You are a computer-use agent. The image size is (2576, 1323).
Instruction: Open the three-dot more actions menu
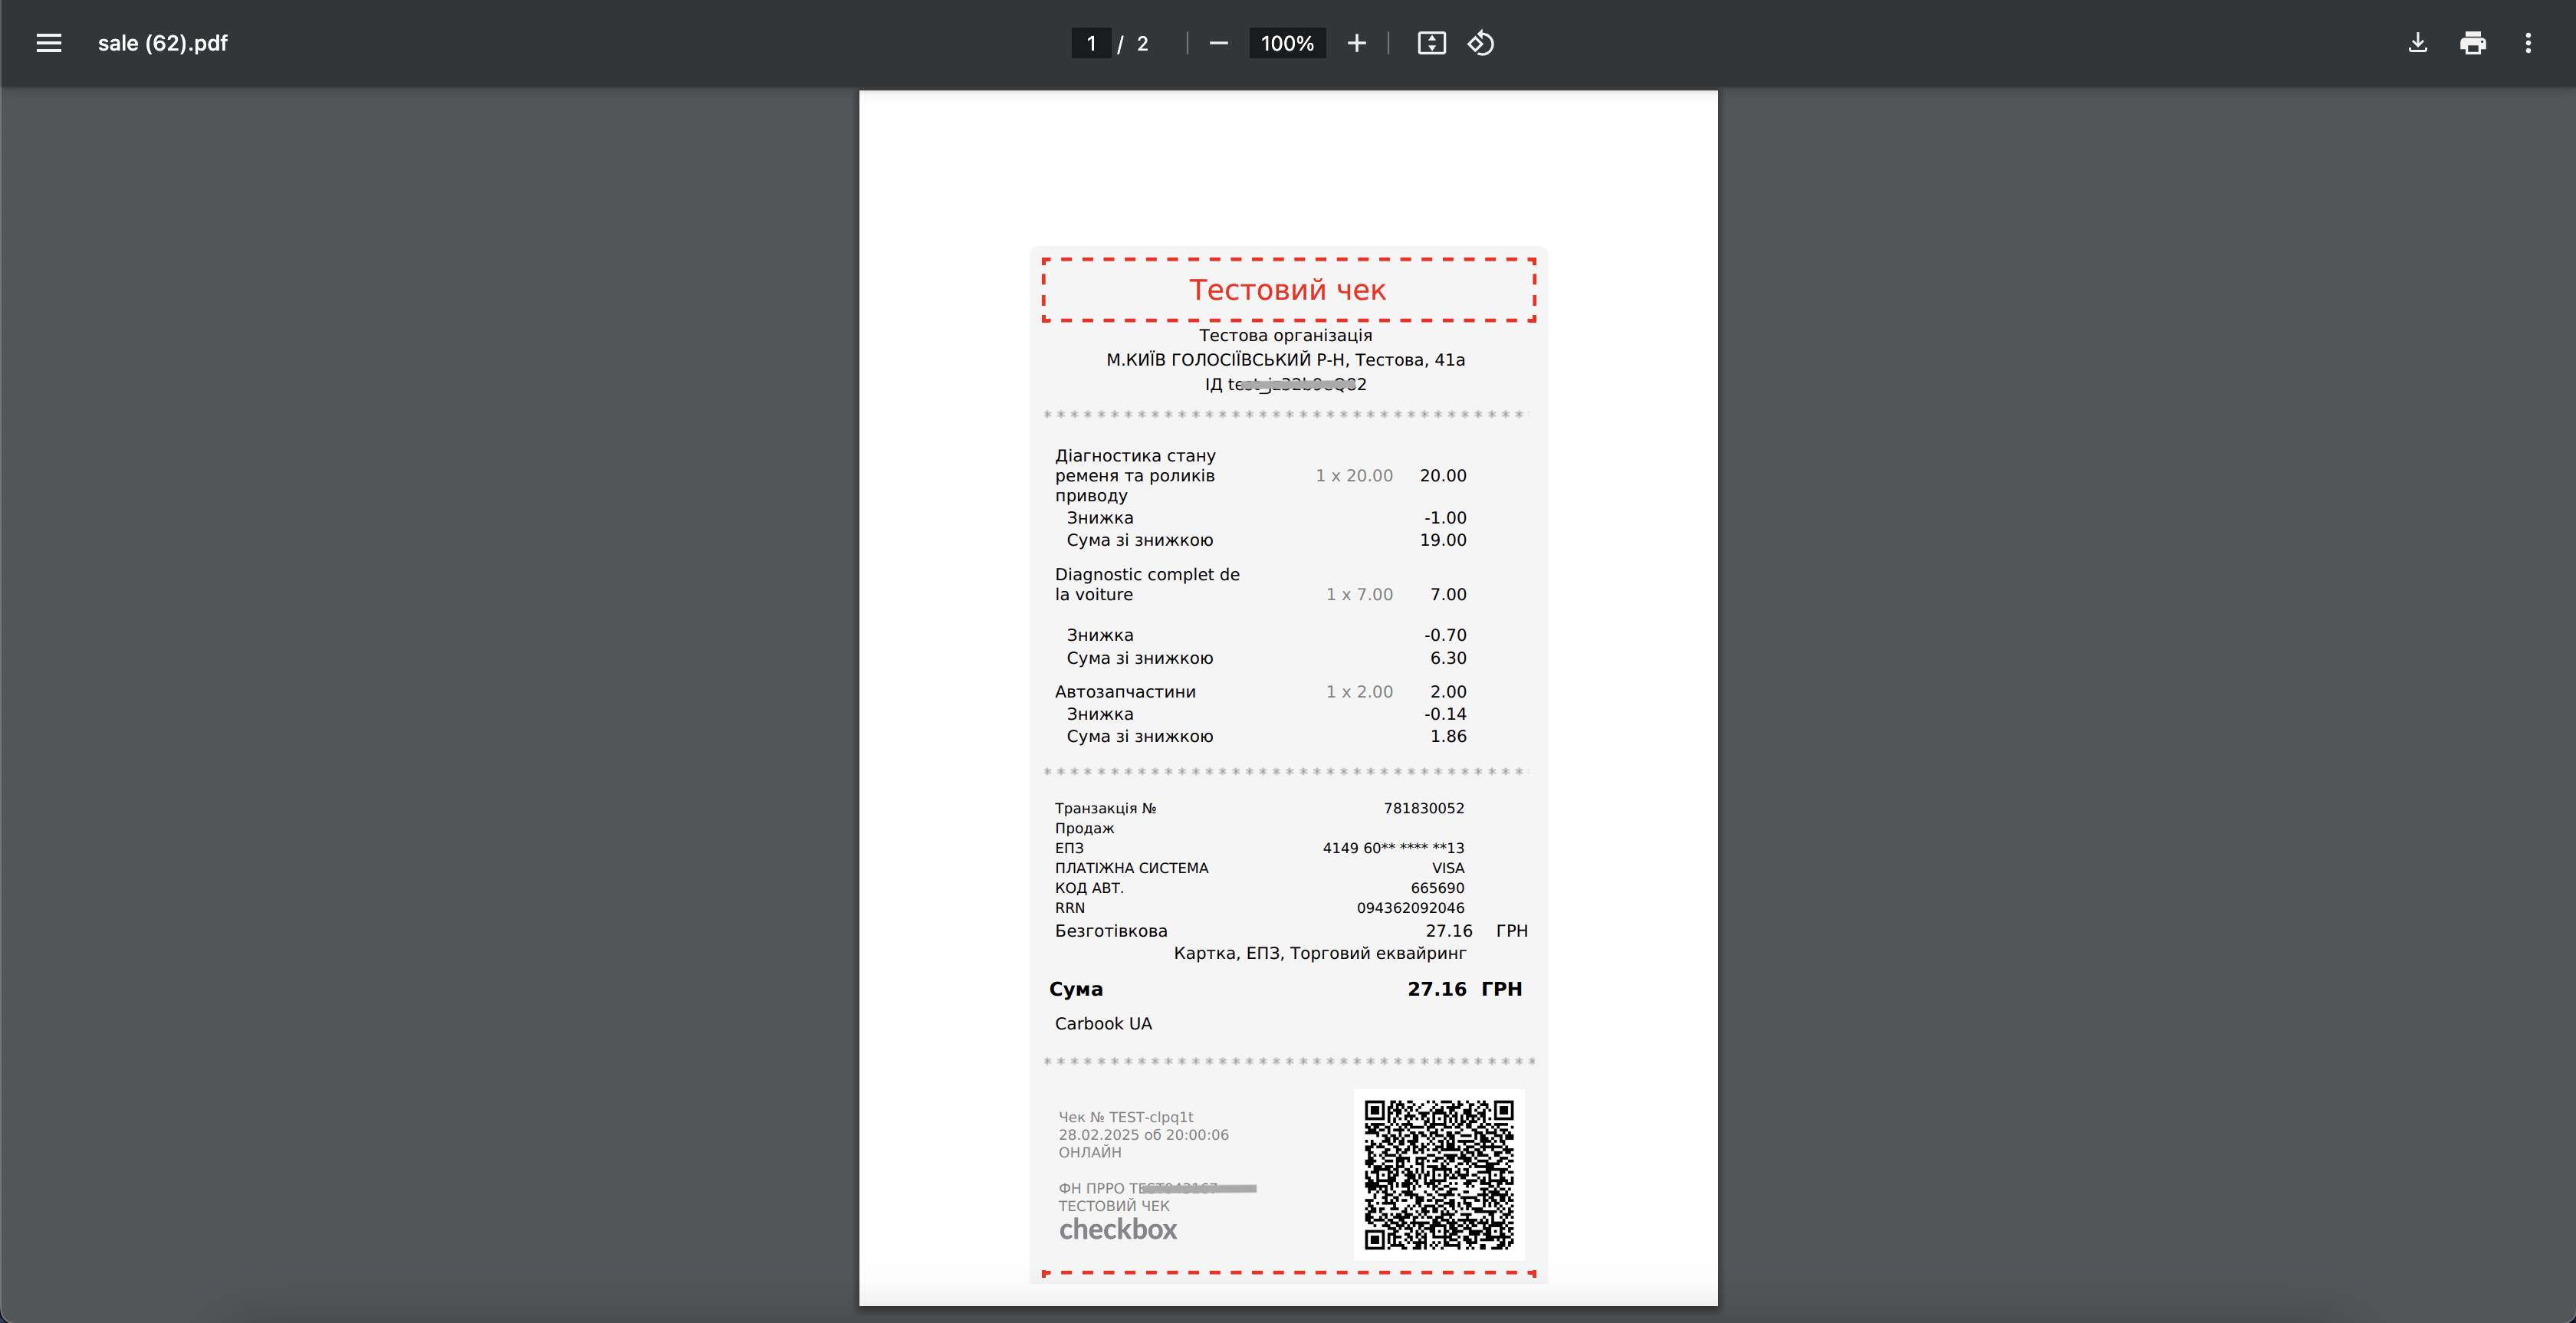(2528, 43)
